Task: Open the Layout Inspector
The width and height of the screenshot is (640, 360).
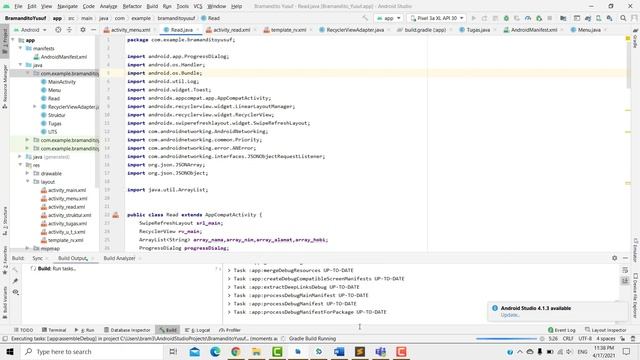Action: [x=605, y=330]
